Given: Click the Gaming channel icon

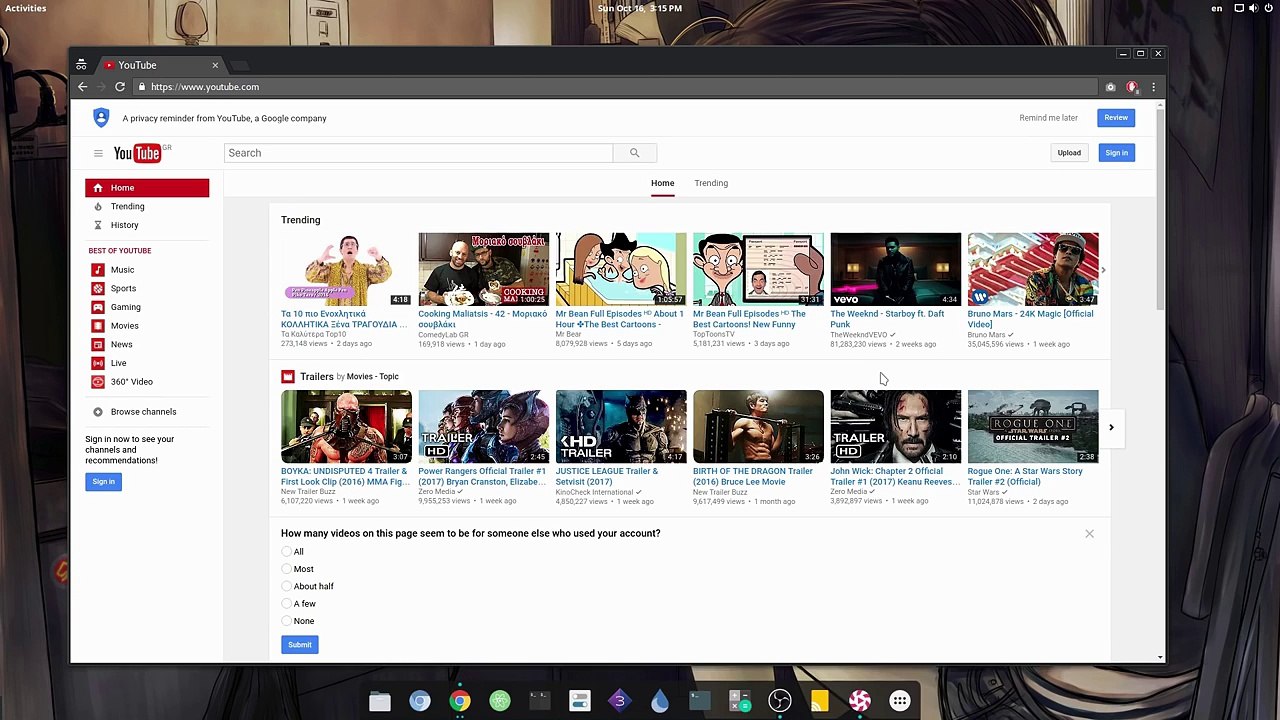Looking at the screenshot, I should (98, 307).
